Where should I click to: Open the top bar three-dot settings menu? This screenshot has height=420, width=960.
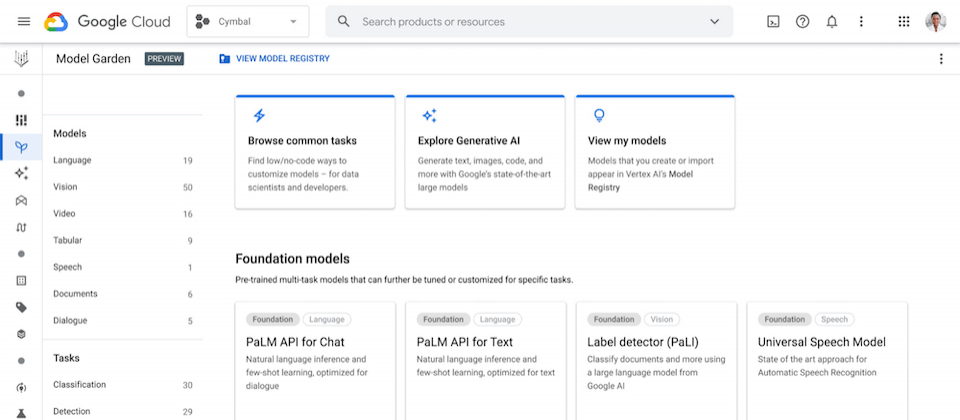pyautogui.click(x=861, y=21)
